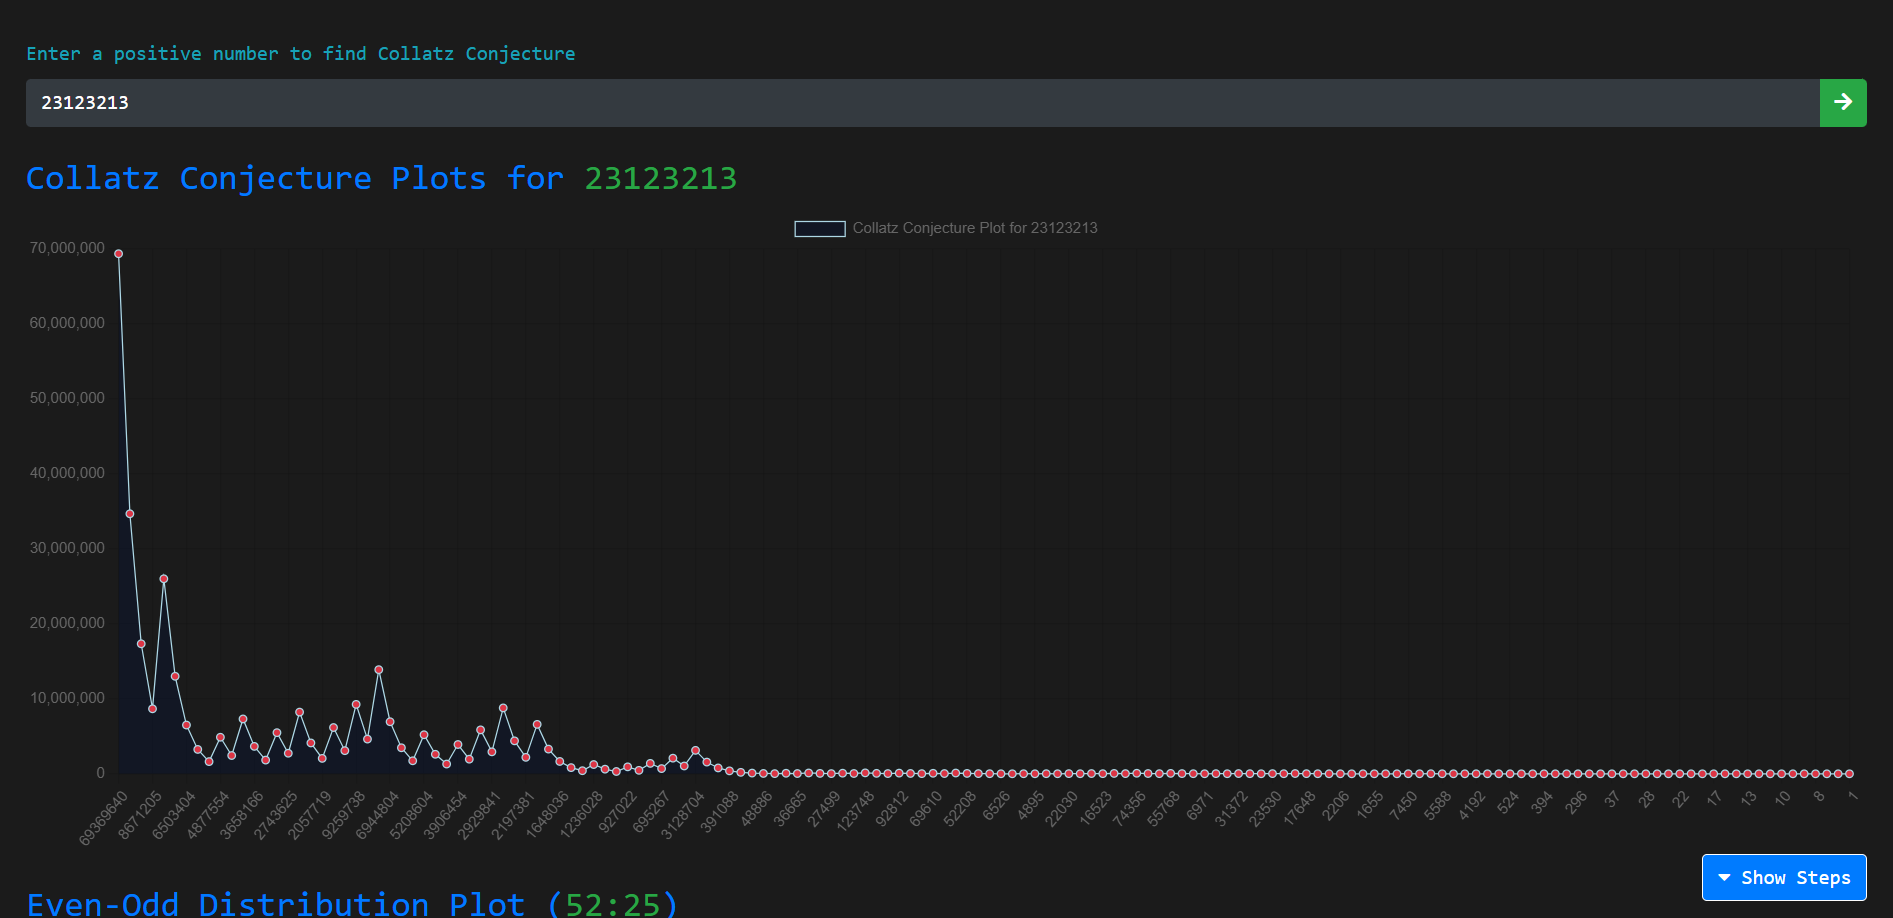The image size is (1893, 918).
Task: Click the 'Collatz Conjecture Plots for' heading text
Action: click(x=294, y=179)
